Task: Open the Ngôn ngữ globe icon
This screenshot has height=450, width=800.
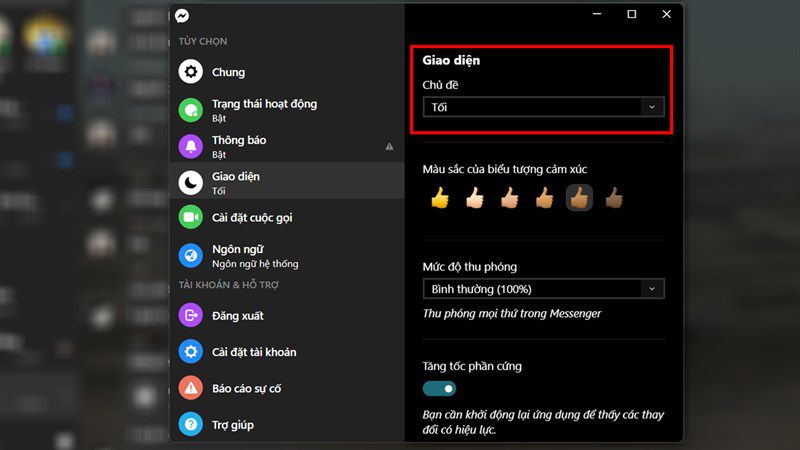Action: pos(191,256)
